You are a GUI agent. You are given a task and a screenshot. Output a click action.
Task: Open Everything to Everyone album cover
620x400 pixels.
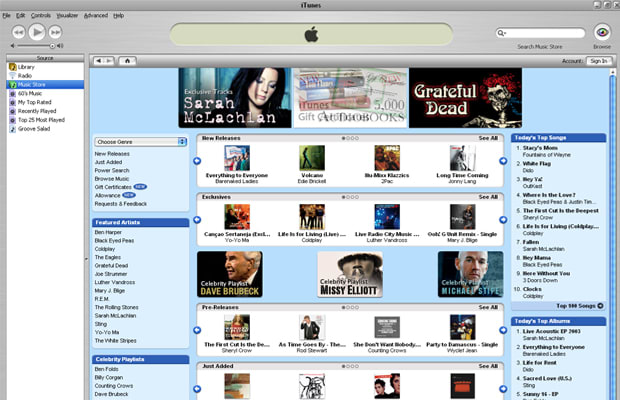pyautogui.click(x=237, y=158)
